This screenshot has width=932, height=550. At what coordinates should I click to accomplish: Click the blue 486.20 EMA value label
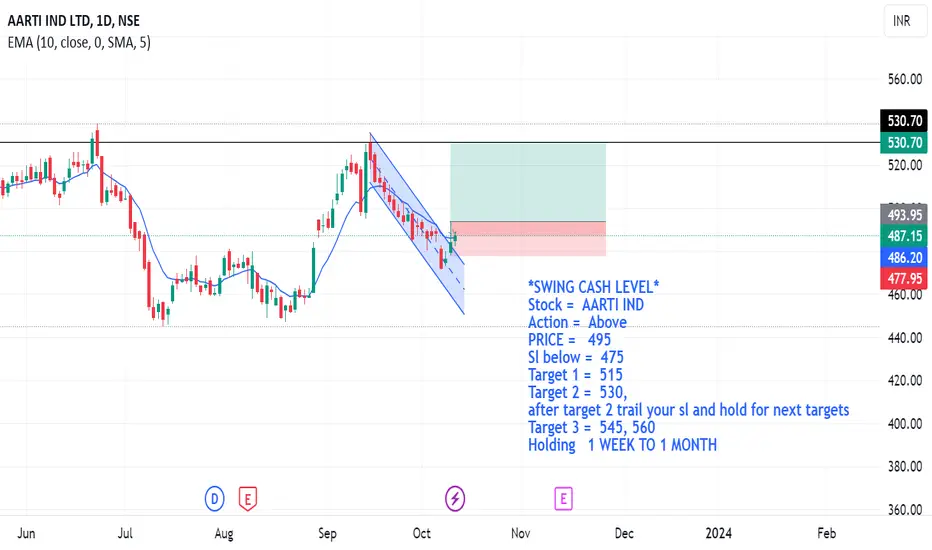tap(903, 257)
